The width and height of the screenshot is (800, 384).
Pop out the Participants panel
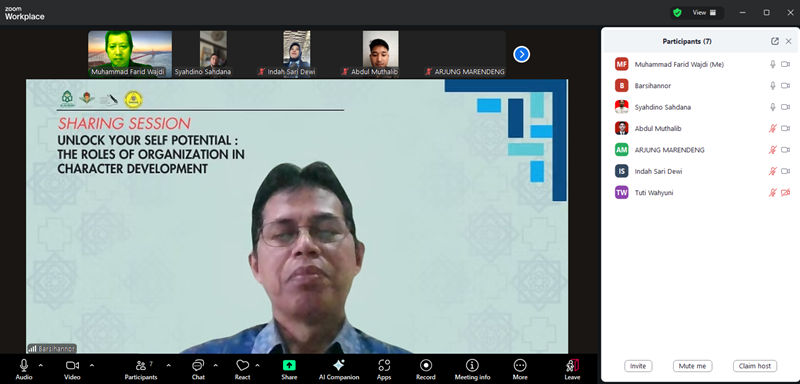tap(775, 41)
